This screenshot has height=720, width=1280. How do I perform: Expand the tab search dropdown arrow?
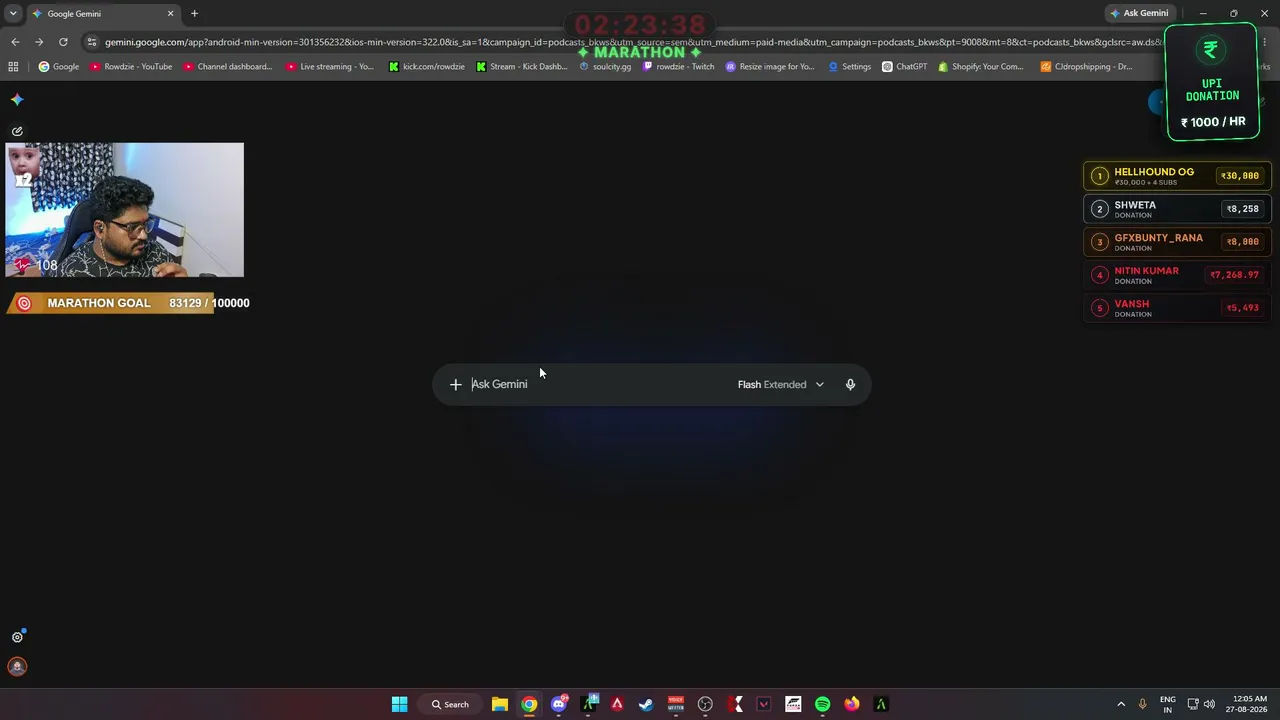13,13
